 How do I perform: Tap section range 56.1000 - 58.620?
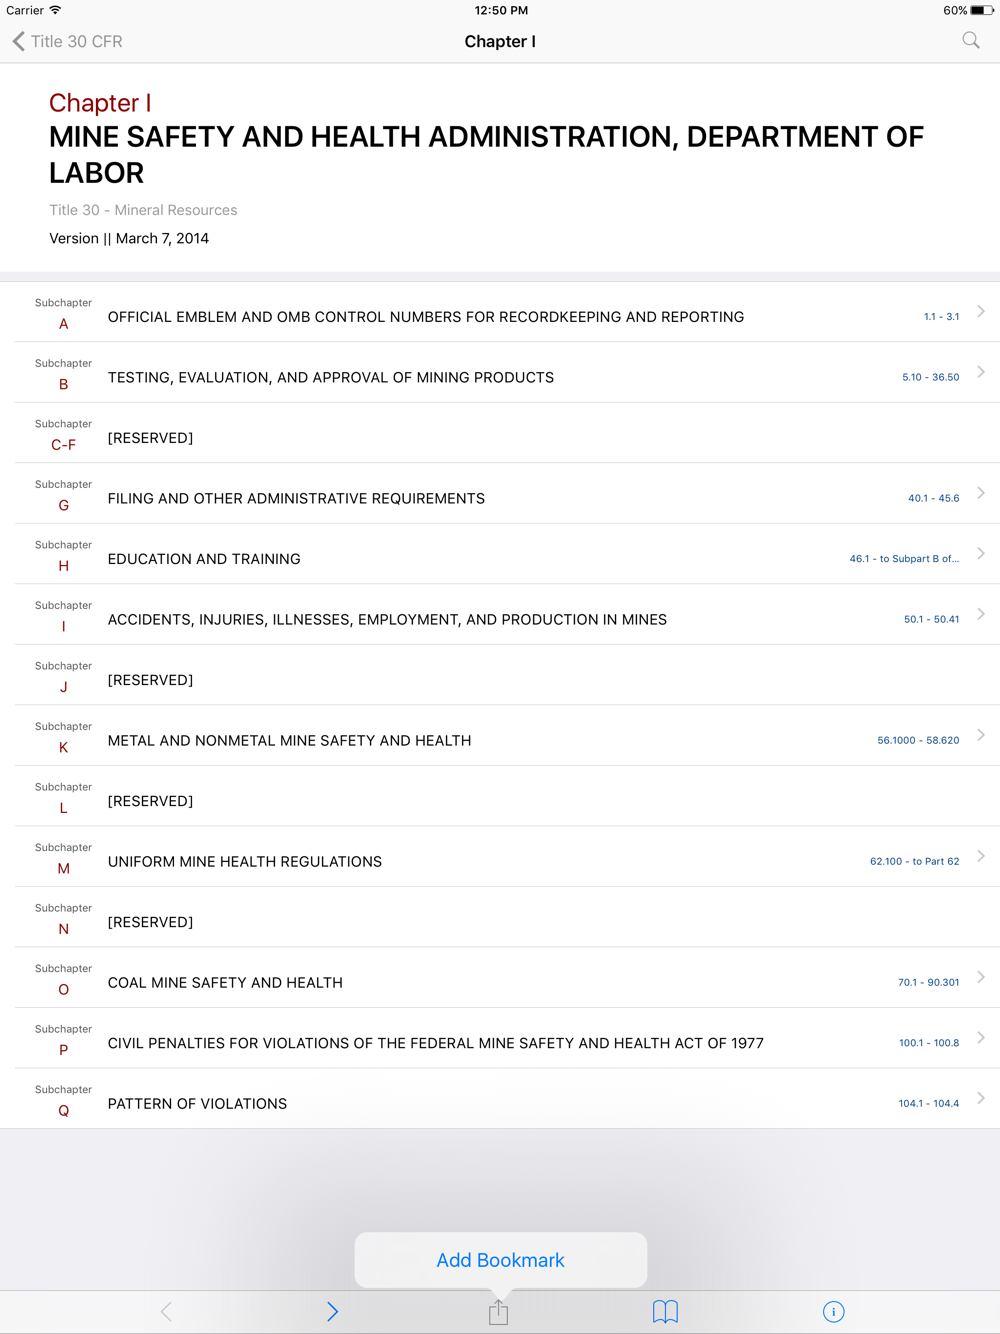point(918,740)
